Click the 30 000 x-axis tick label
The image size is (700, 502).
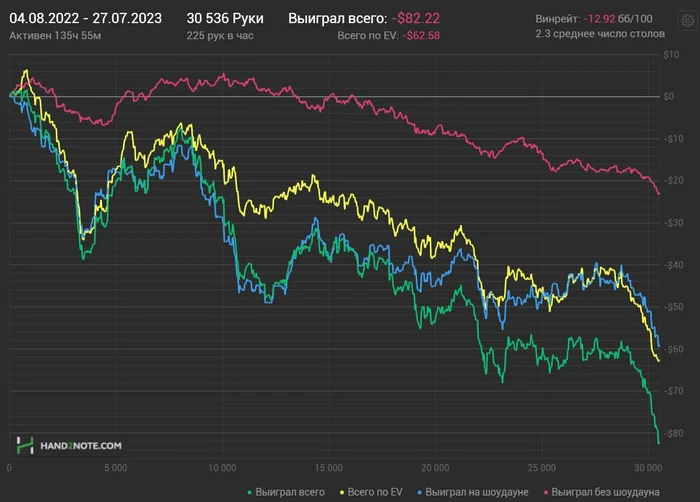coord(648,468)
